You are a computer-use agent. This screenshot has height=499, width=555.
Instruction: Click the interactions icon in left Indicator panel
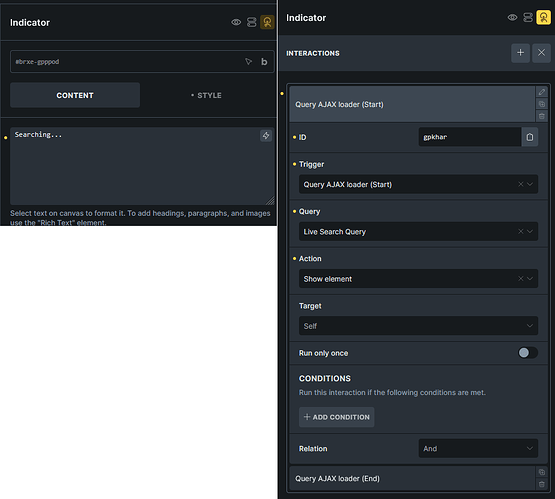click(x=267, y=22)
